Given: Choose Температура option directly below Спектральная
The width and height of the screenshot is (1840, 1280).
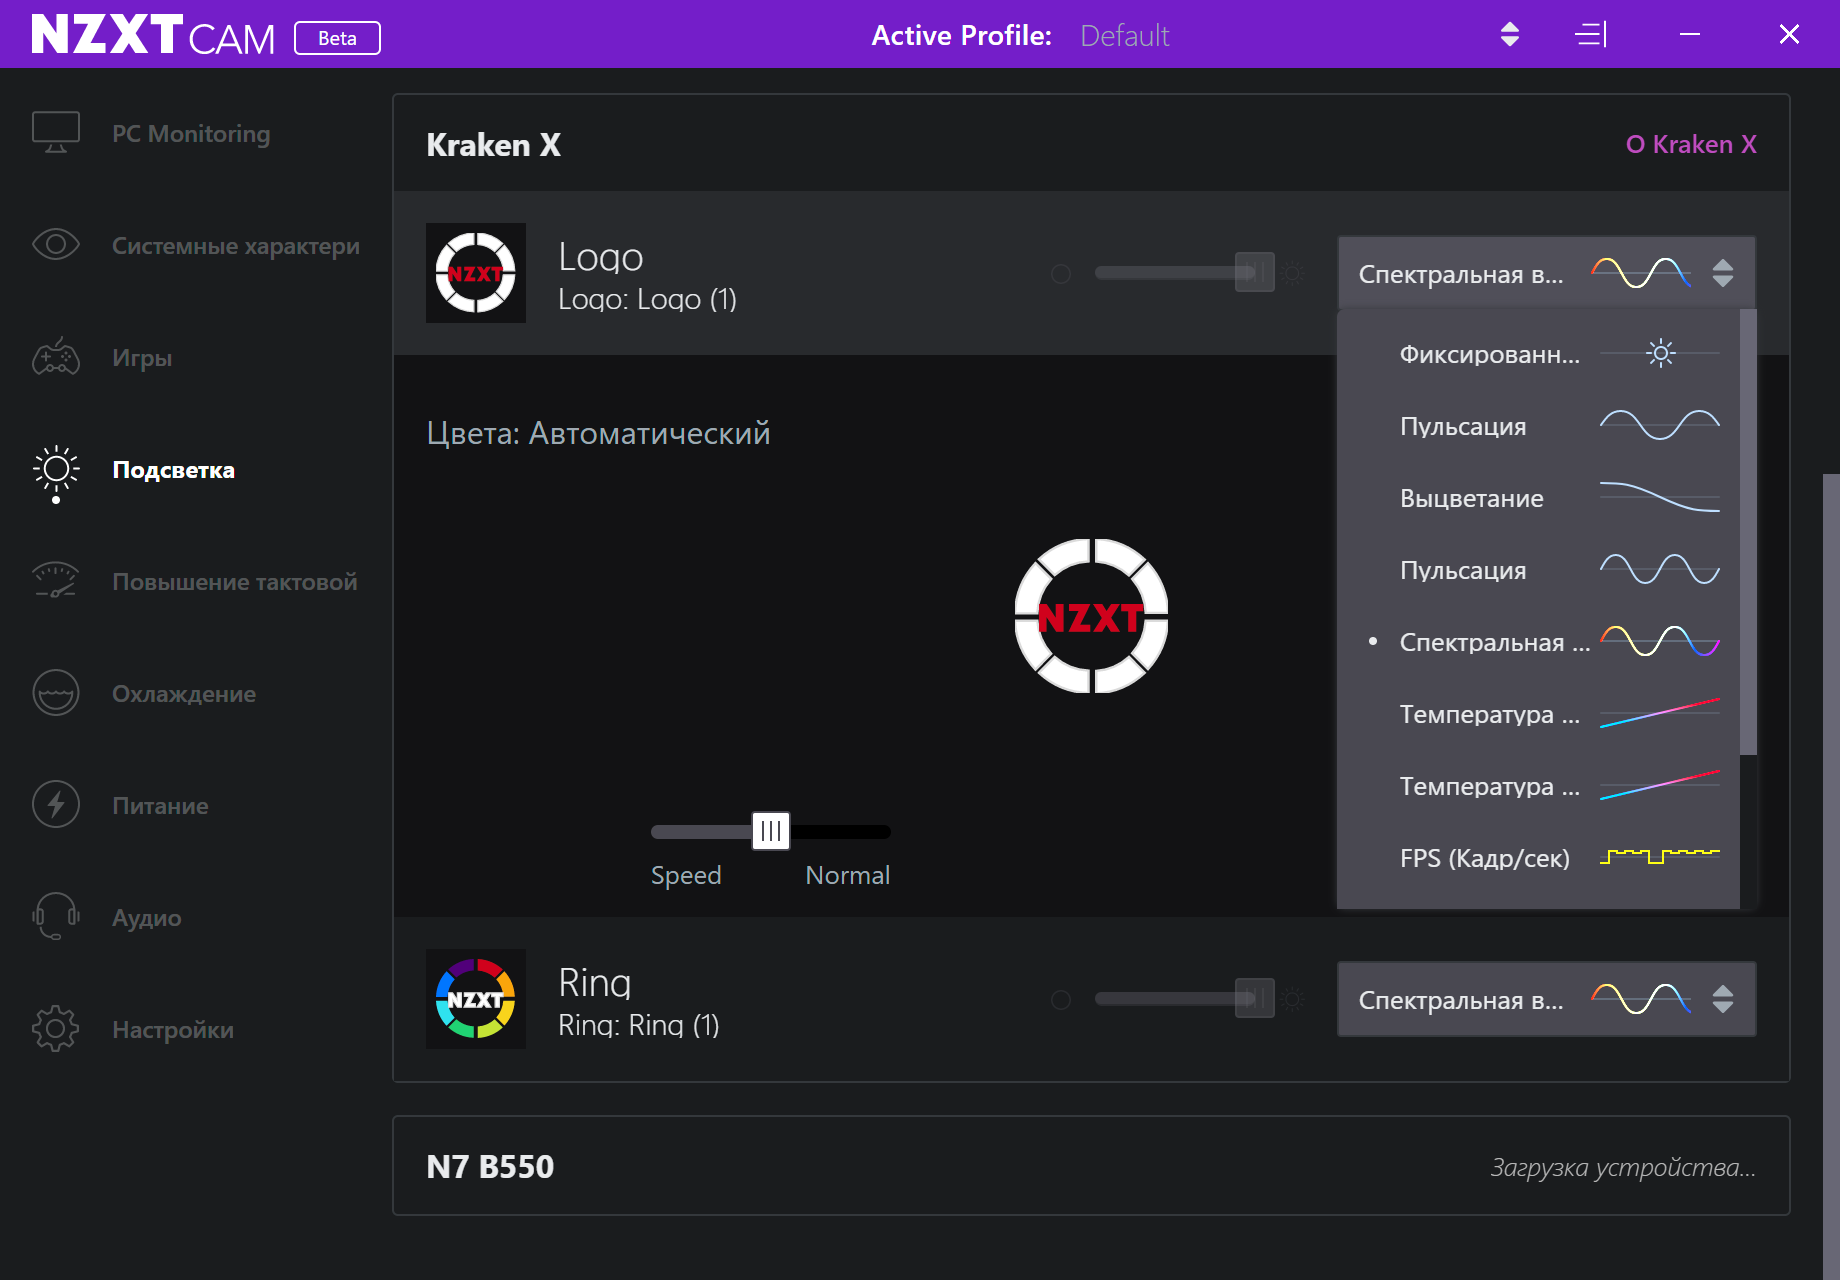Looking at the screenshot, I should [1540, 714].
